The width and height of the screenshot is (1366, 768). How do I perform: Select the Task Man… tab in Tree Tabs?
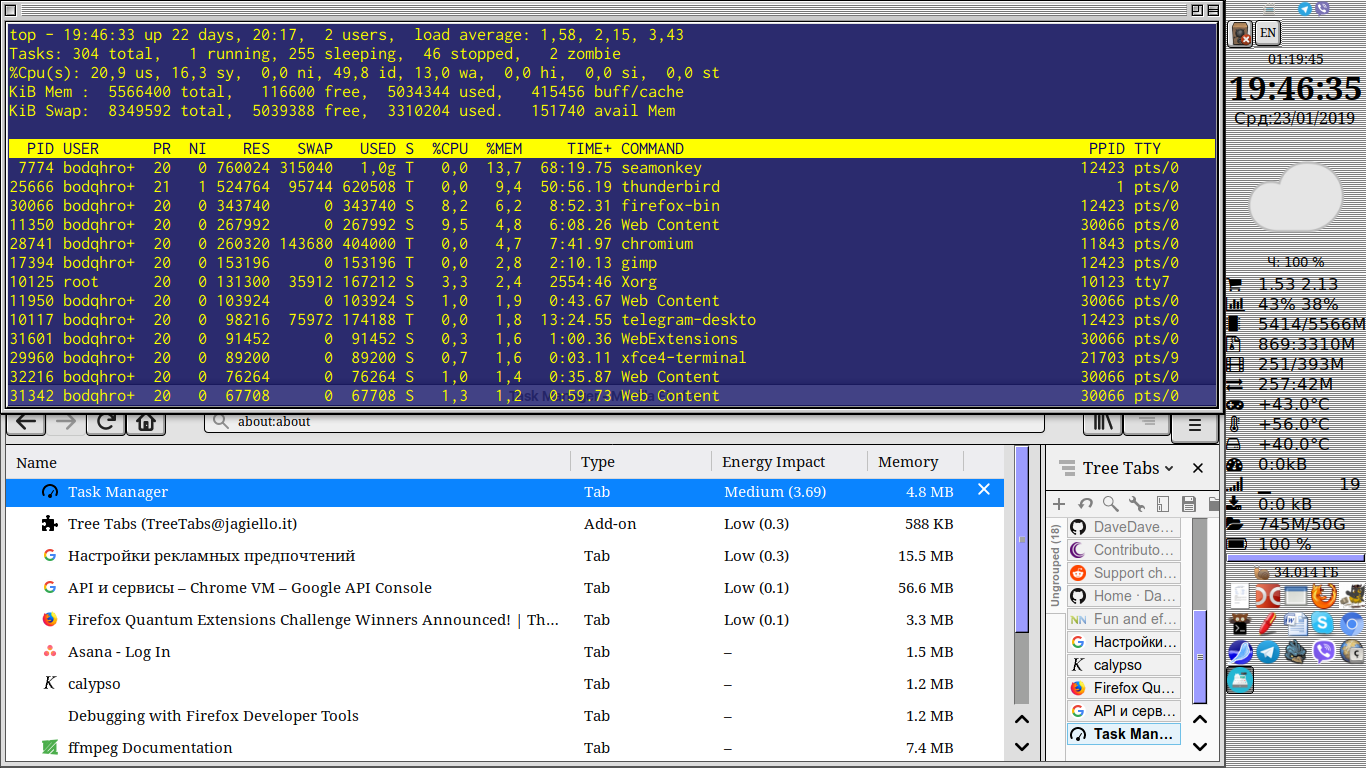[1124, 734]
